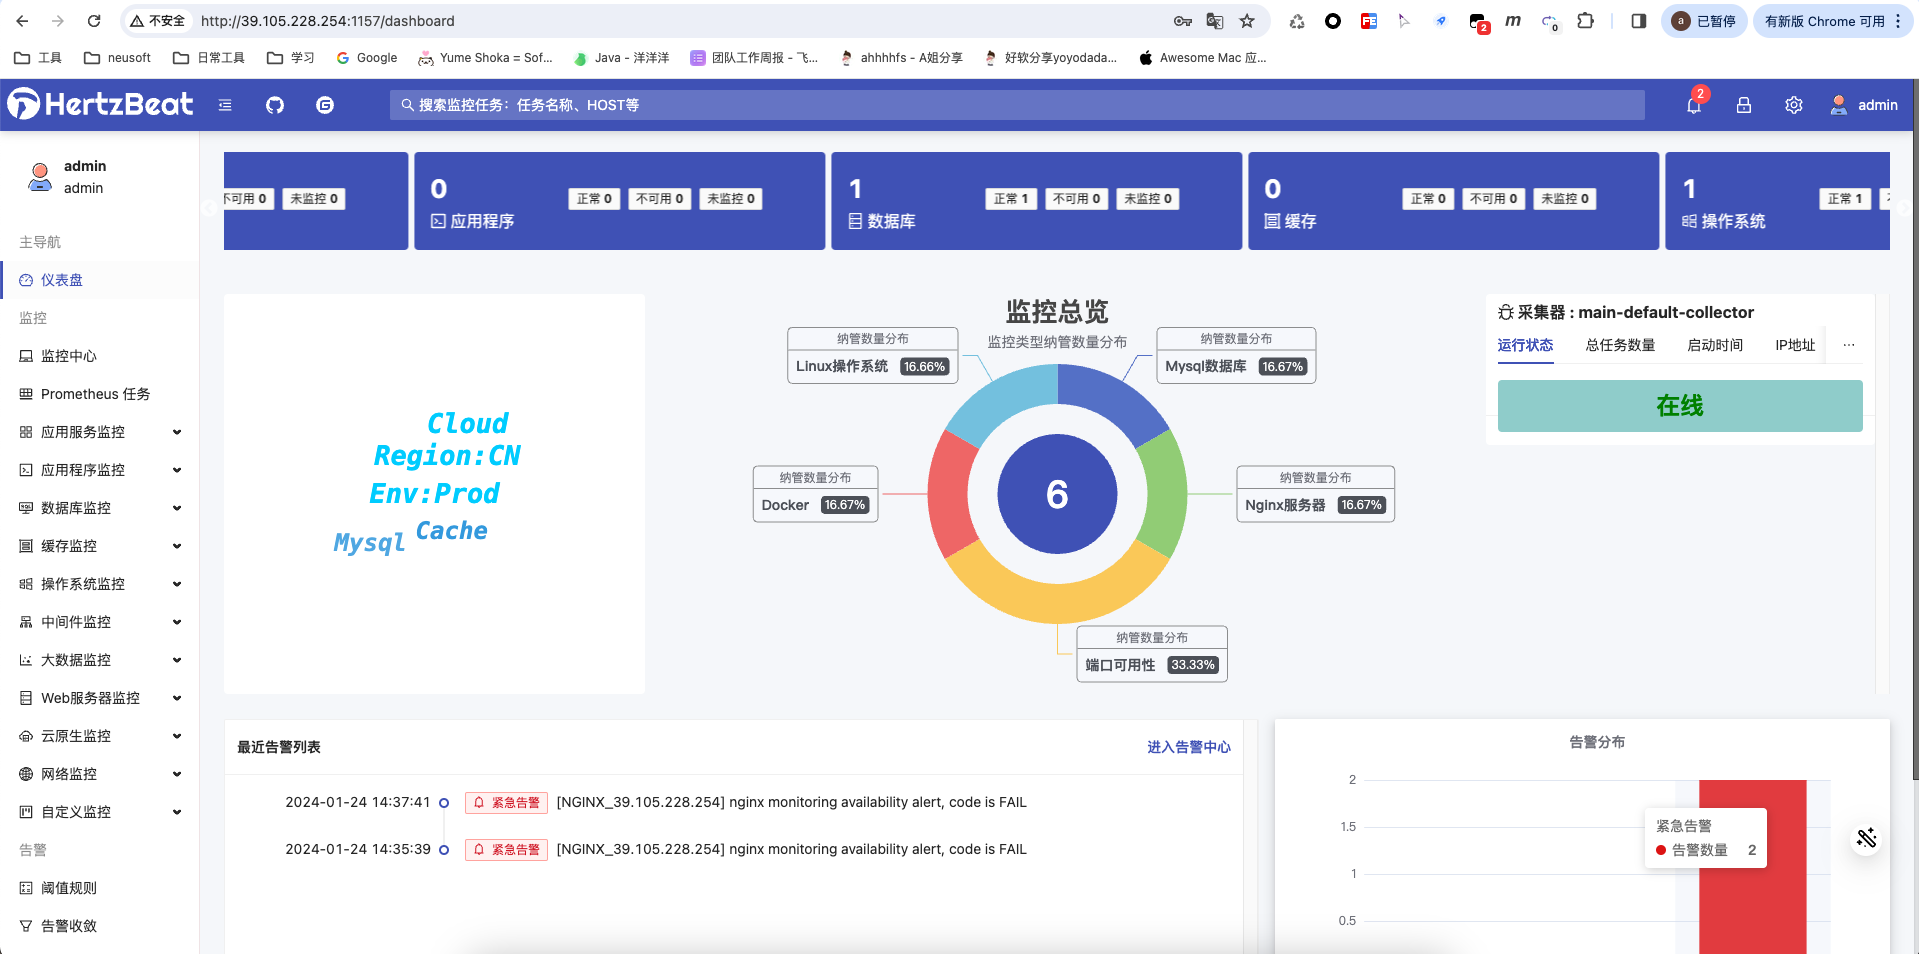
Task: Click the sidebar collapse menu icon
Action: [225, 105]
